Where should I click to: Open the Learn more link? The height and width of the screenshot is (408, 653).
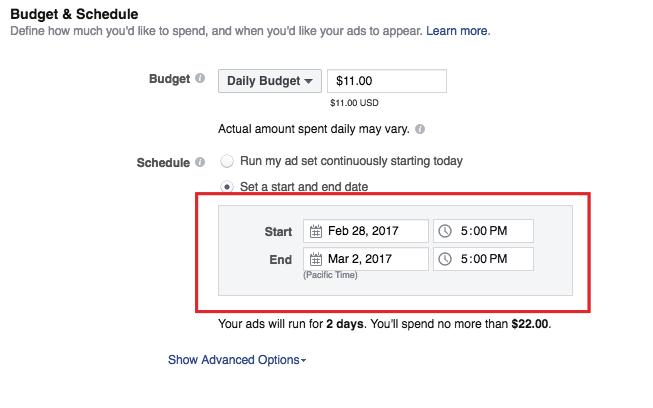(458, 31)
